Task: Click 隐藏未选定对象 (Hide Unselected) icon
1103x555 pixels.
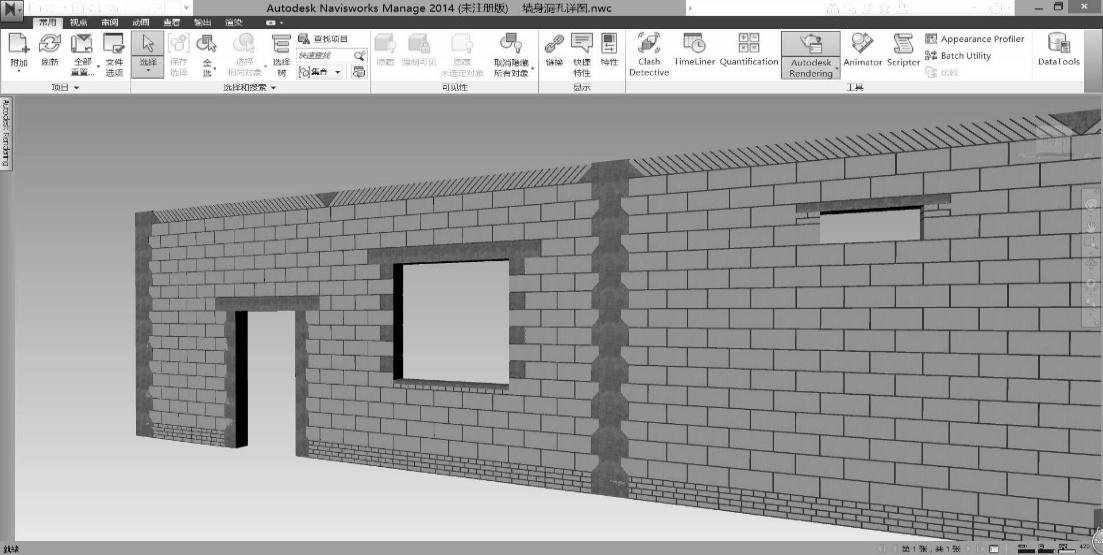Action: point(462,44)
